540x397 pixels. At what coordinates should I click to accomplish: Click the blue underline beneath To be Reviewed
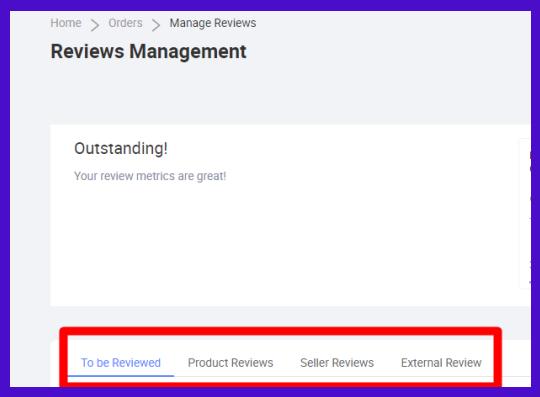pos(121,375)
